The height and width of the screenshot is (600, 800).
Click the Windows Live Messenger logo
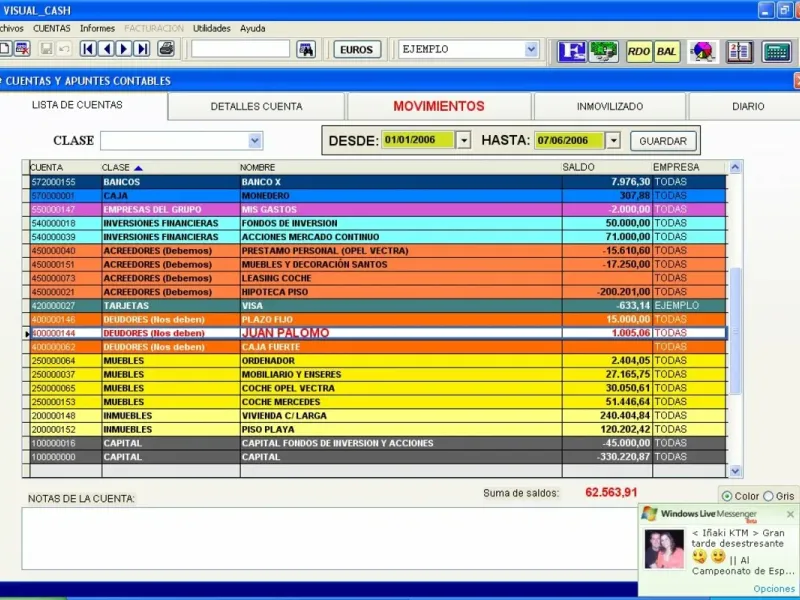(x=649, y=514)
